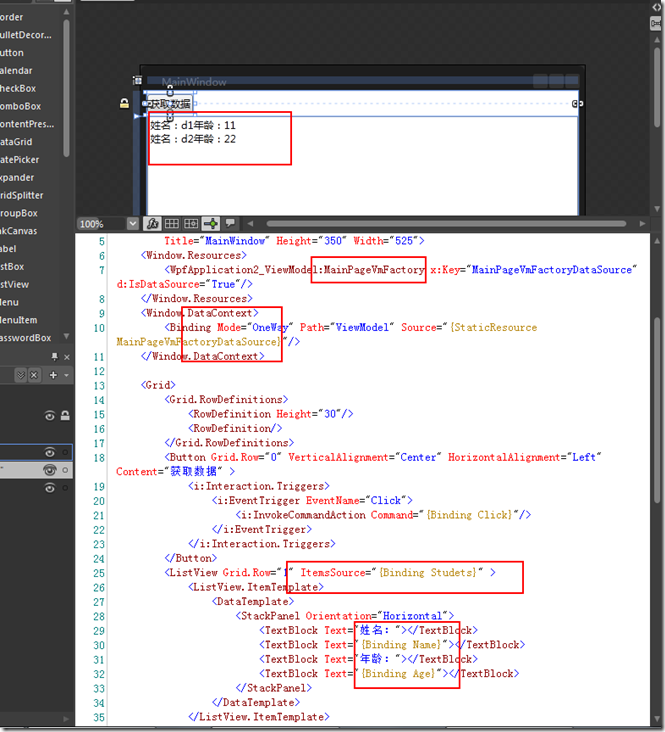
Task: Select ListView in the assets list
Action: pos(14,284)
